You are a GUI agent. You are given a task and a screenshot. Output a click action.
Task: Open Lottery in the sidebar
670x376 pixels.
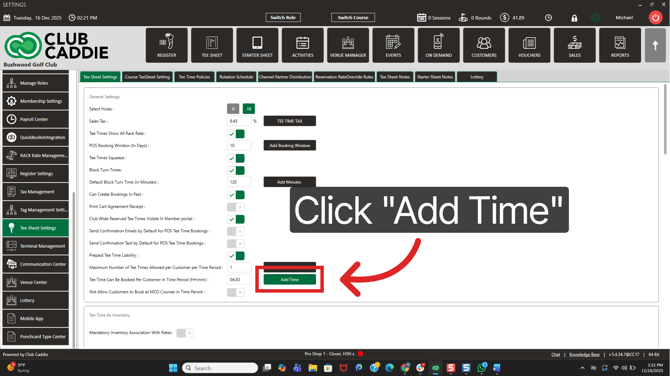tap(35, 300)
